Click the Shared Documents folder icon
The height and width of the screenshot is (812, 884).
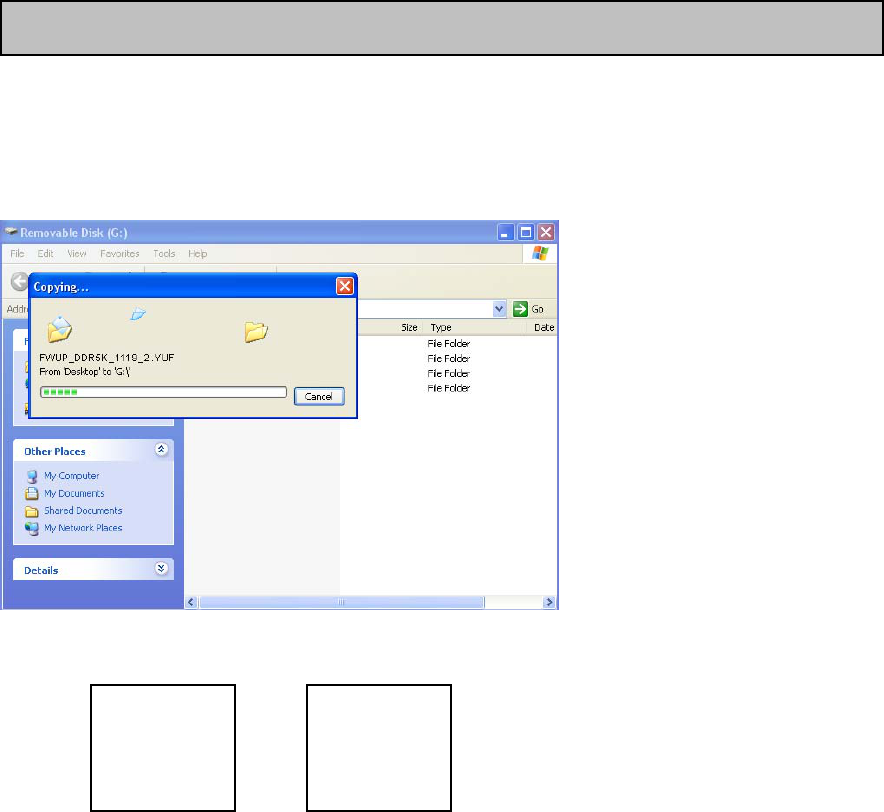(x=32, y=511)
